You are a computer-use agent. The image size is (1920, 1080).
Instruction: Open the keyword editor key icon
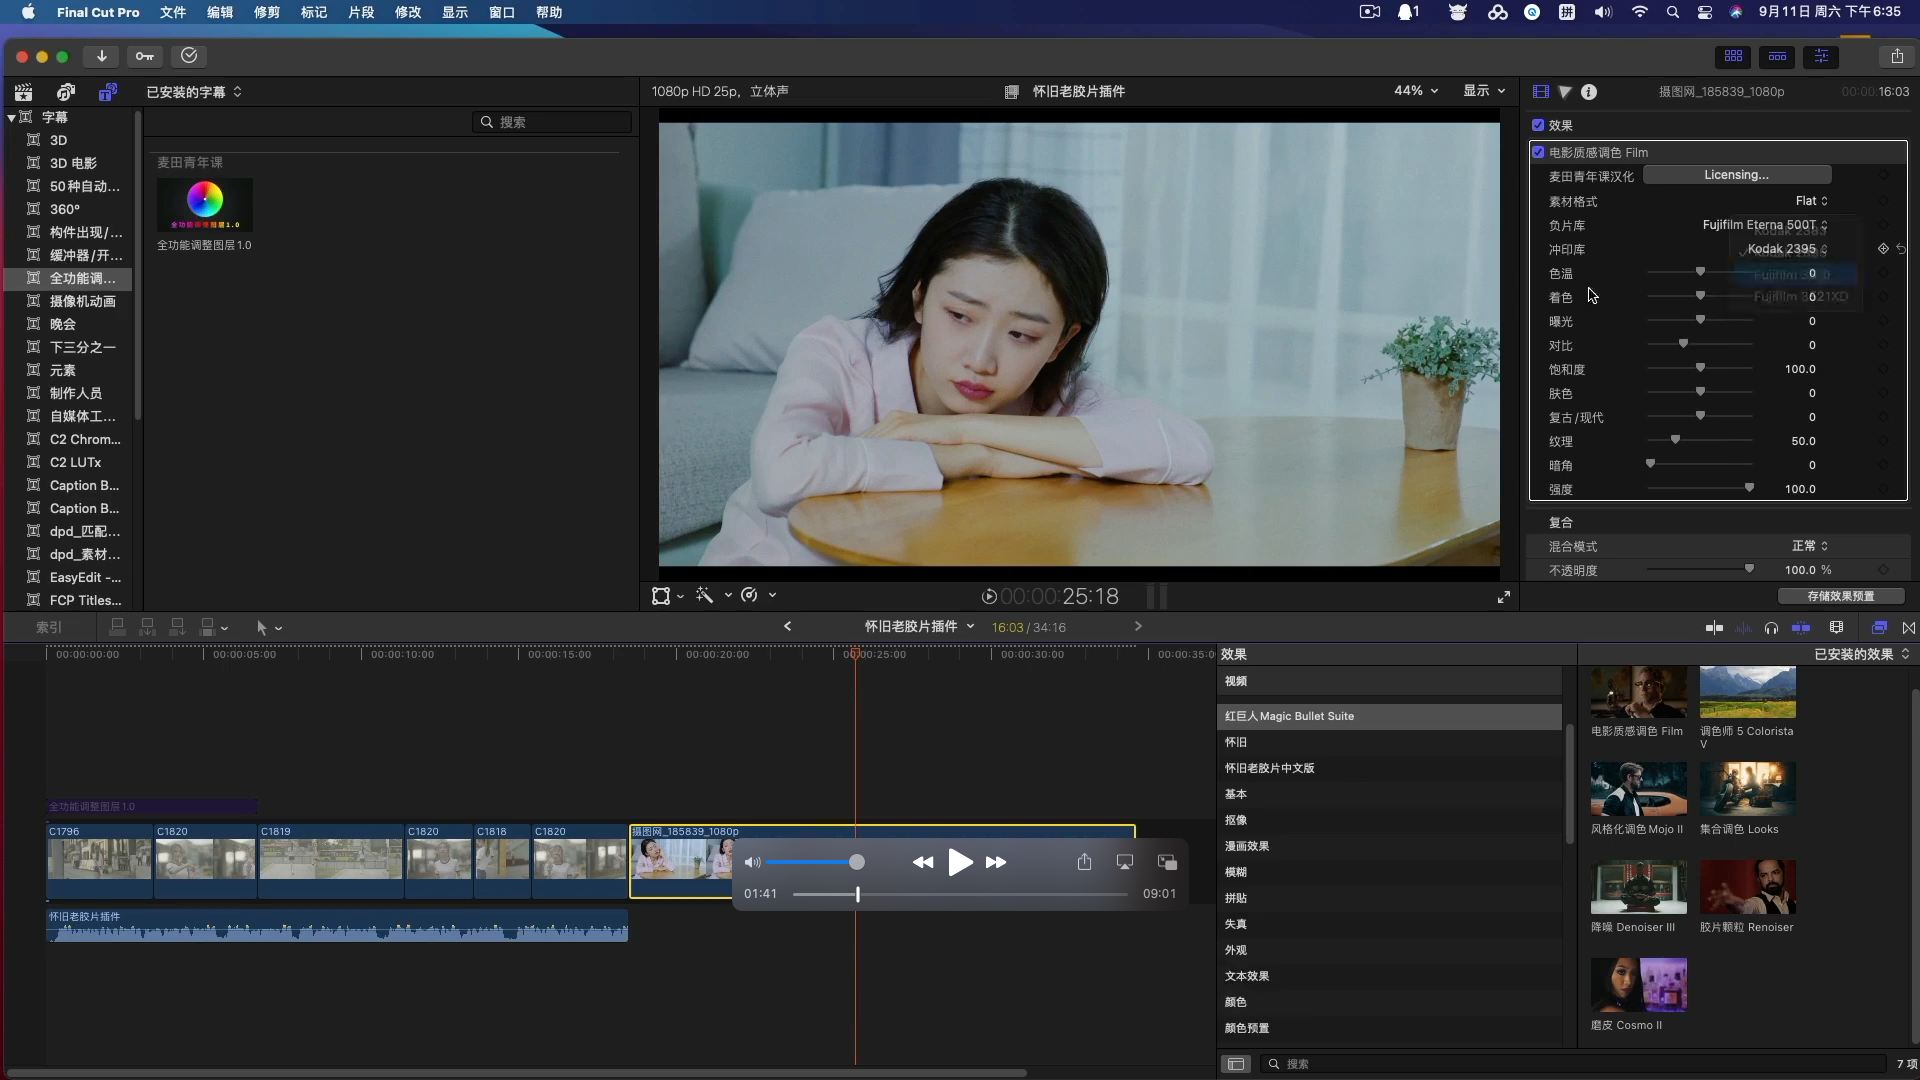point(145,57)
